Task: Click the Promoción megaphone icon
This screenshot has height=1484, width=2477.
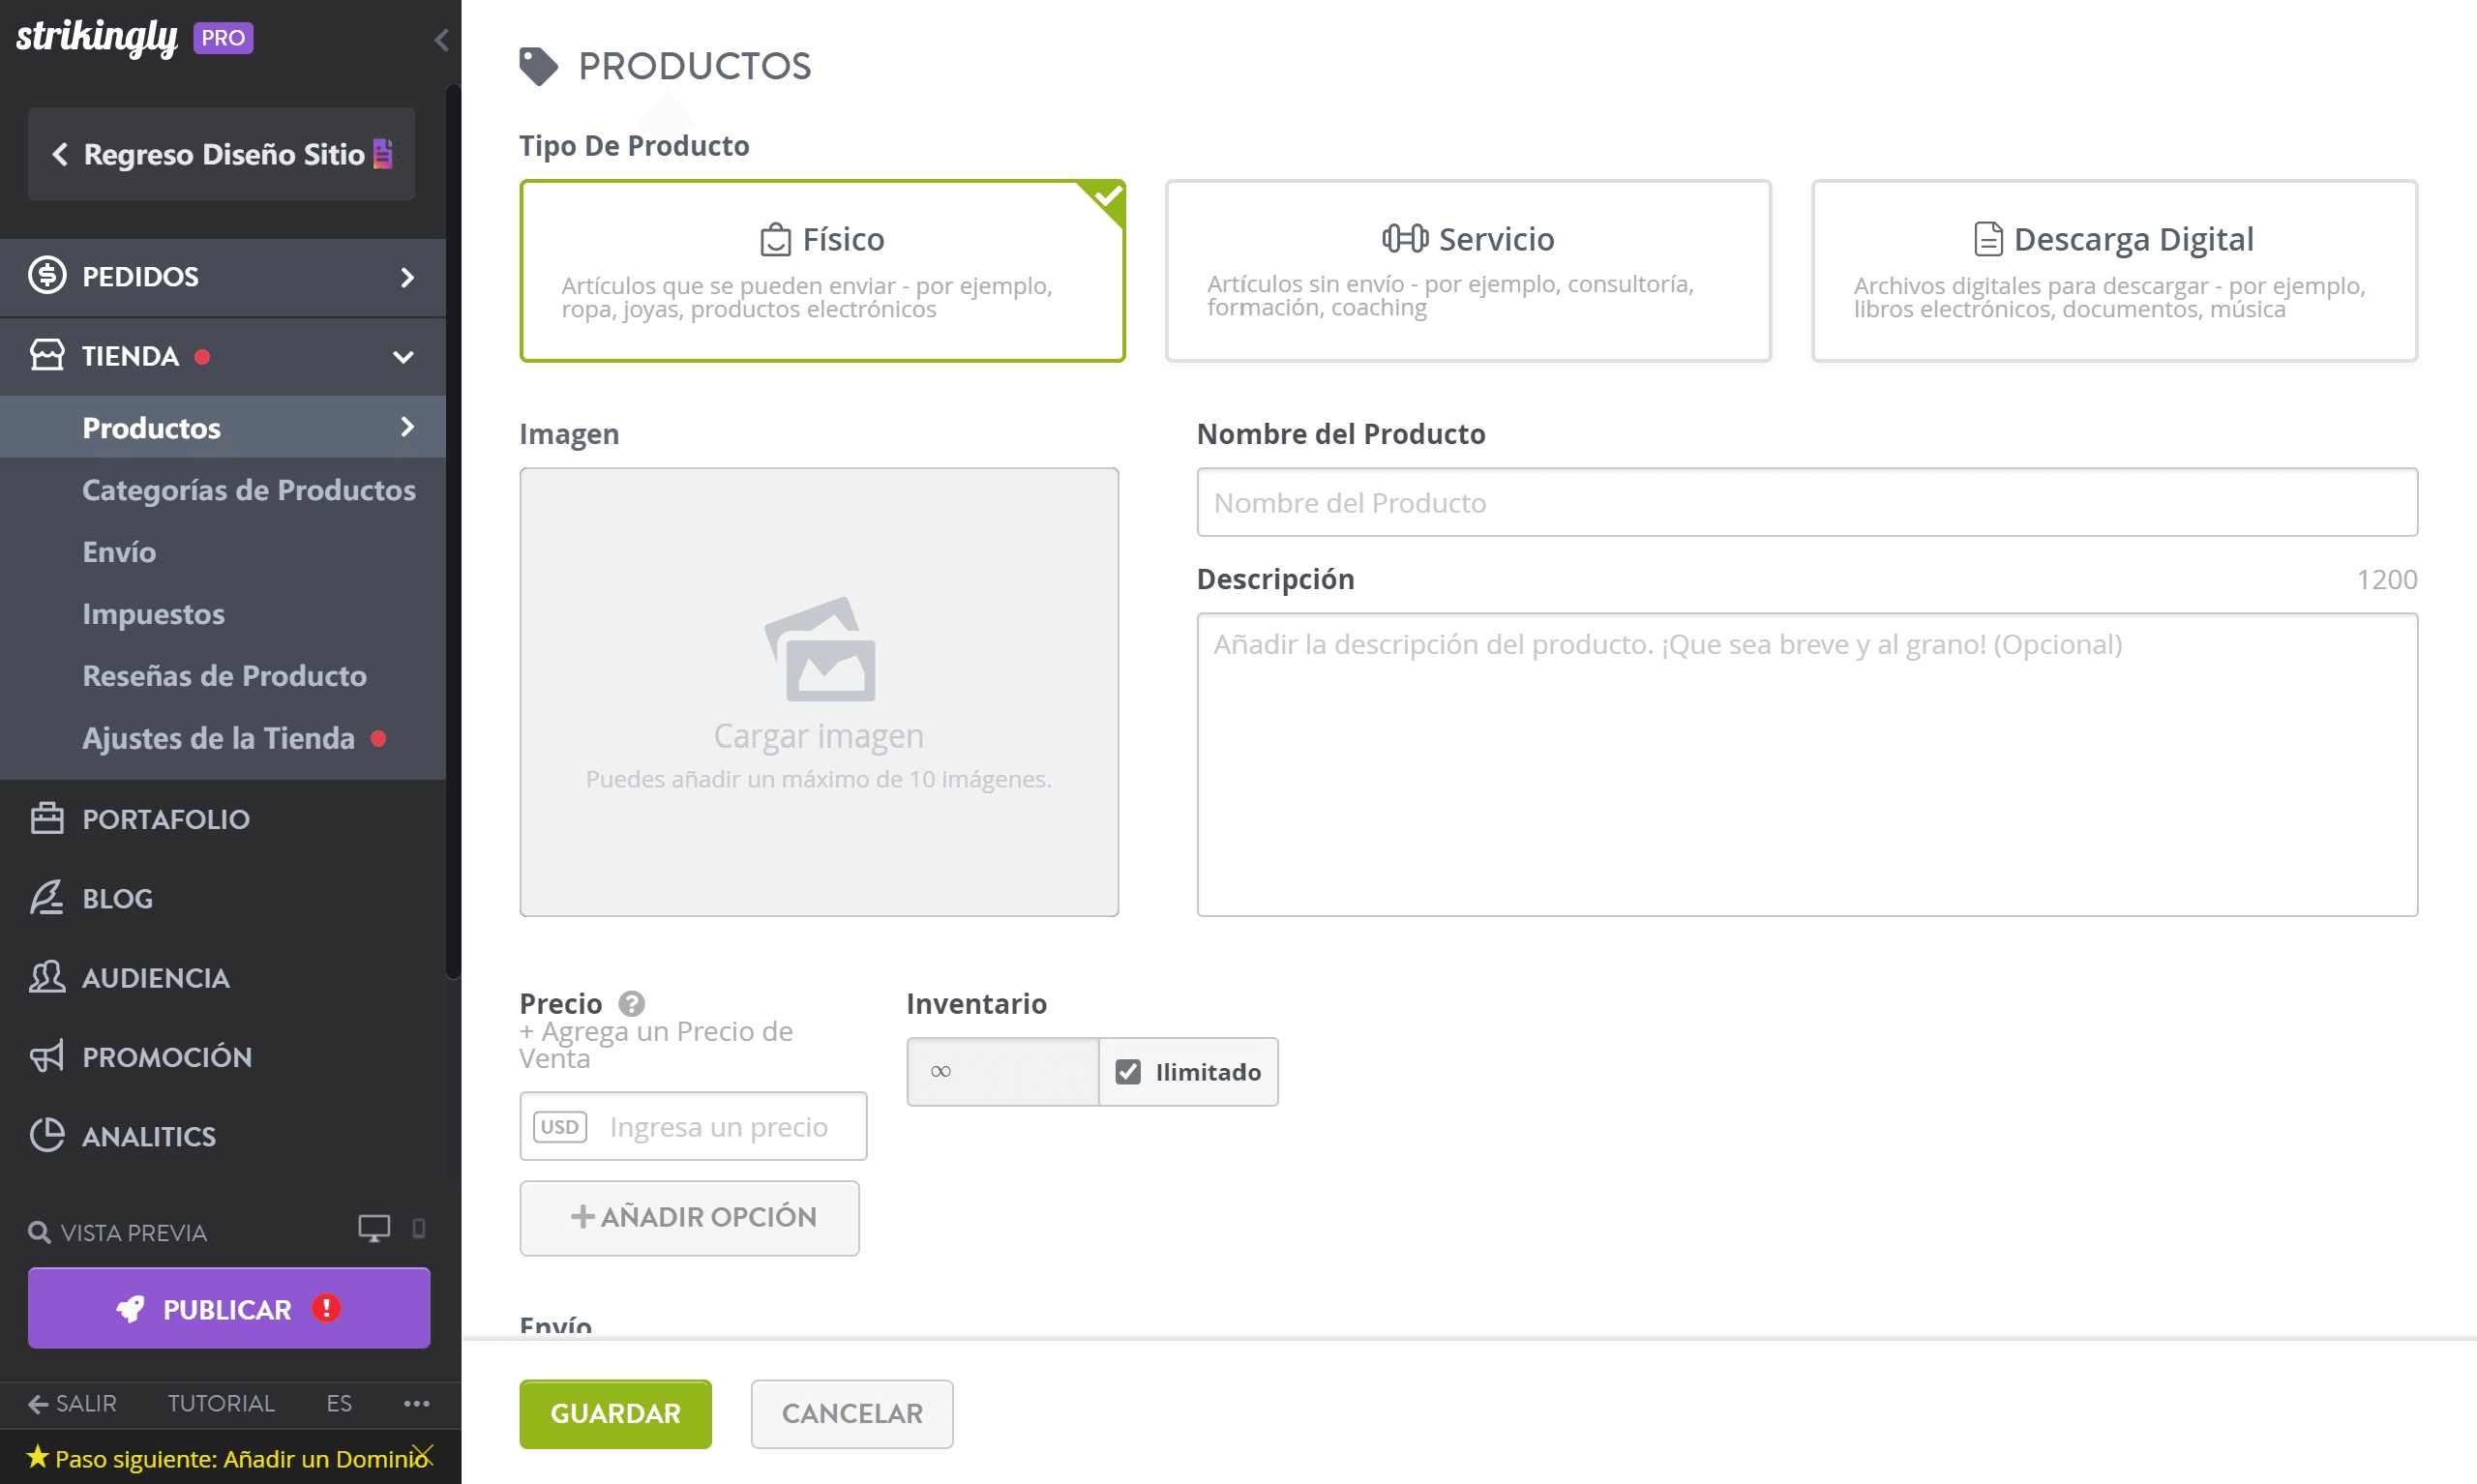Action: pos(47,1056)
